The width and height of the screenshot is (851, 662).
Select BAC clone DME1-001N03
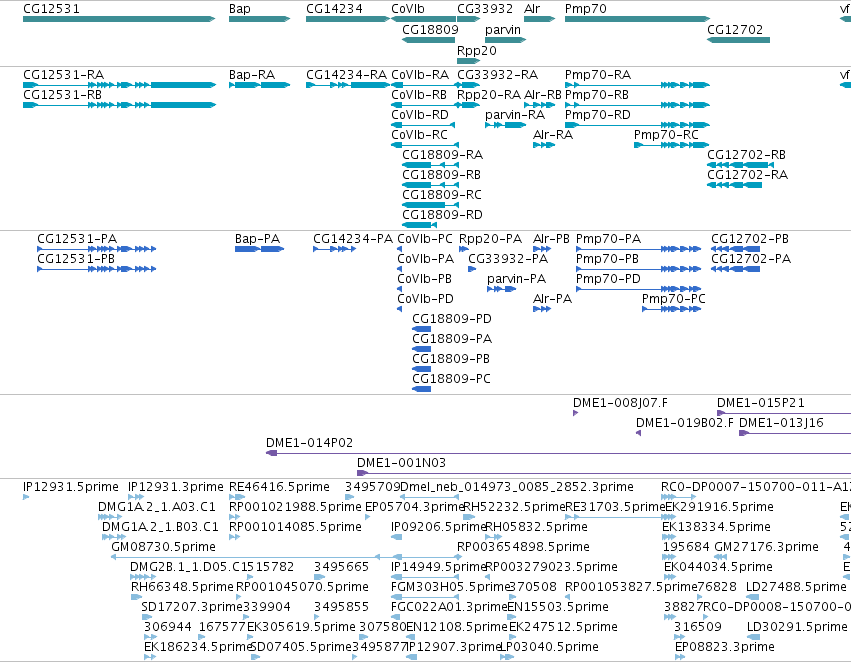point(604,473)
